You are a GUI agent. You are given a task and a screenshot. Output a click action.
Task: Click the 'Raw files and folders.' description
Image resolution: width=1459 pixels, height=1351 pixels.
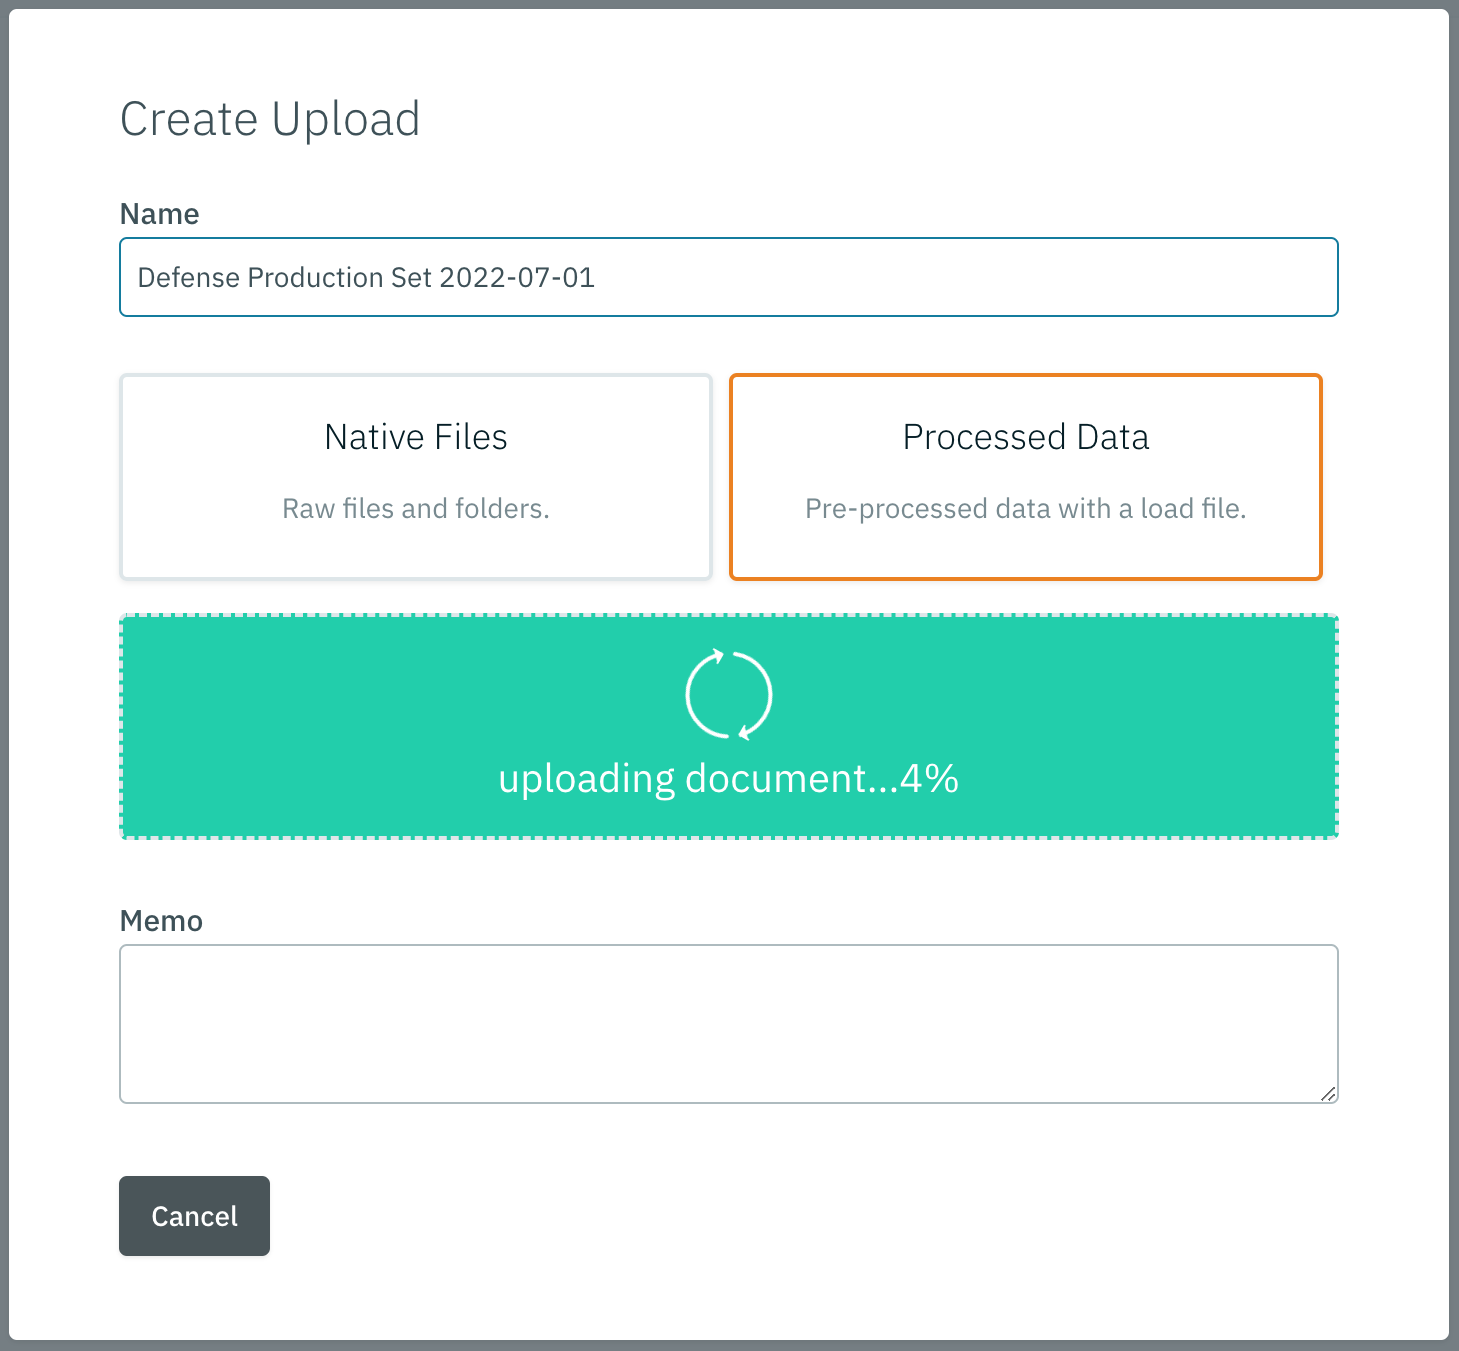tap(416, 509)
